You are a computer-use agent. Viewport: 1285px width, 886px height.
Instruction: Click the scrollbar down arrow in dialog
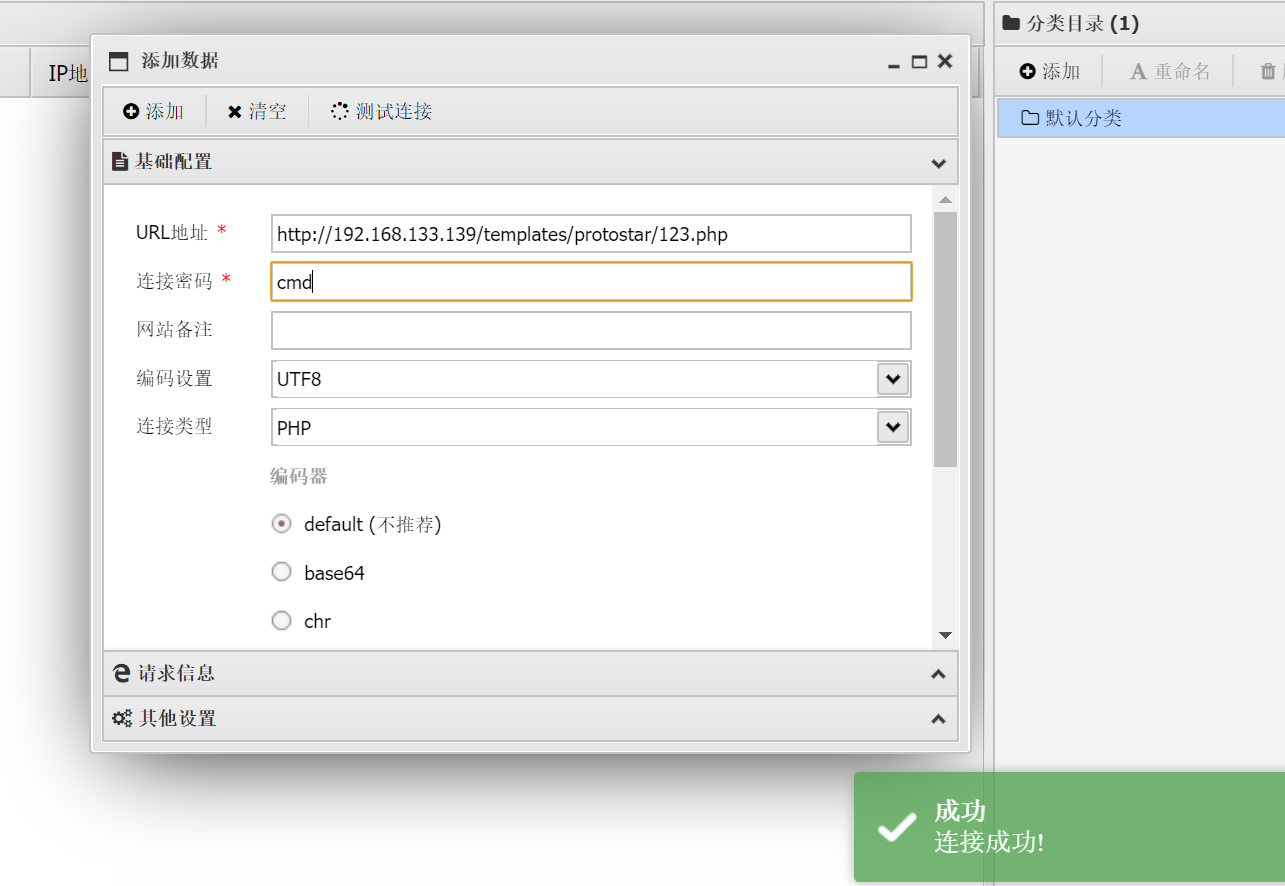(x=945, y=635)
